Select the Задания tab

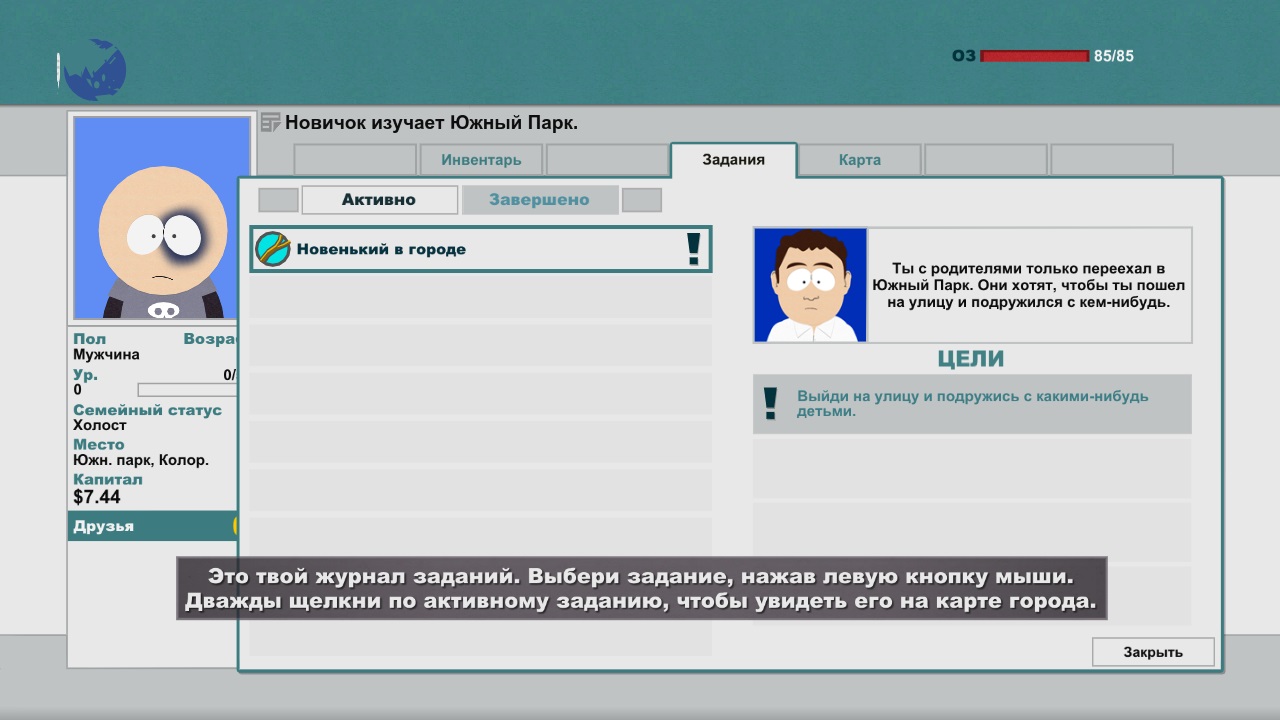click(x=733, y=160)
